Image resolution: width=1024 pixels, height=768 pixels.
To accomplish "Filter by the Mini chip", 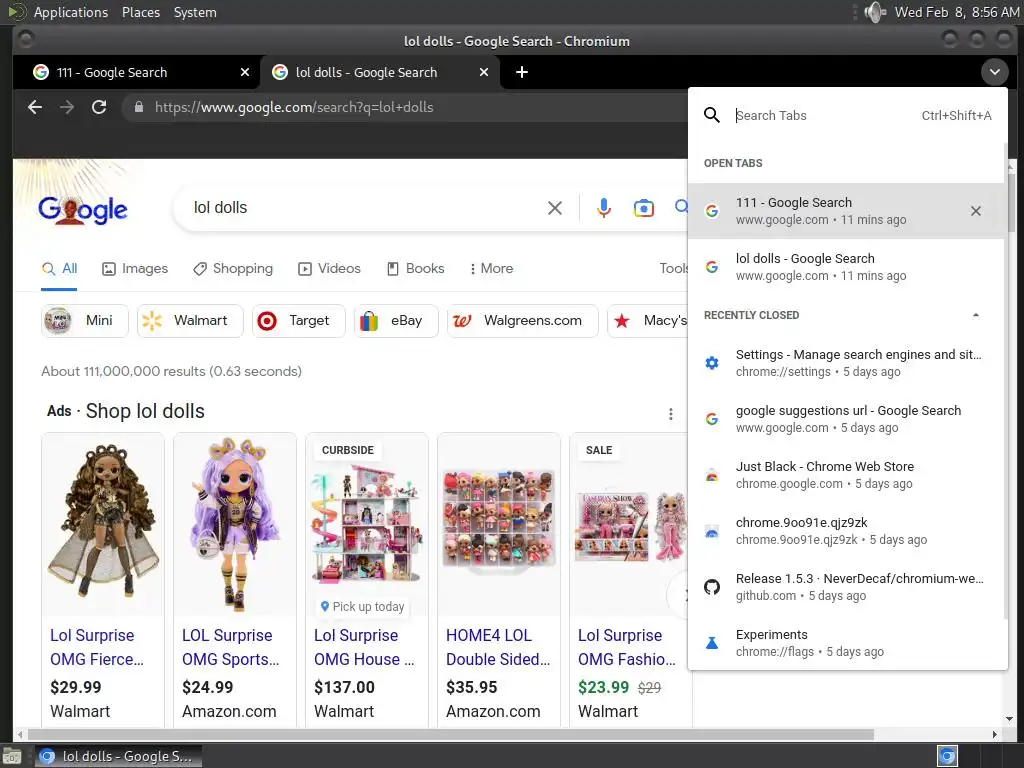I will coord(85,321).
